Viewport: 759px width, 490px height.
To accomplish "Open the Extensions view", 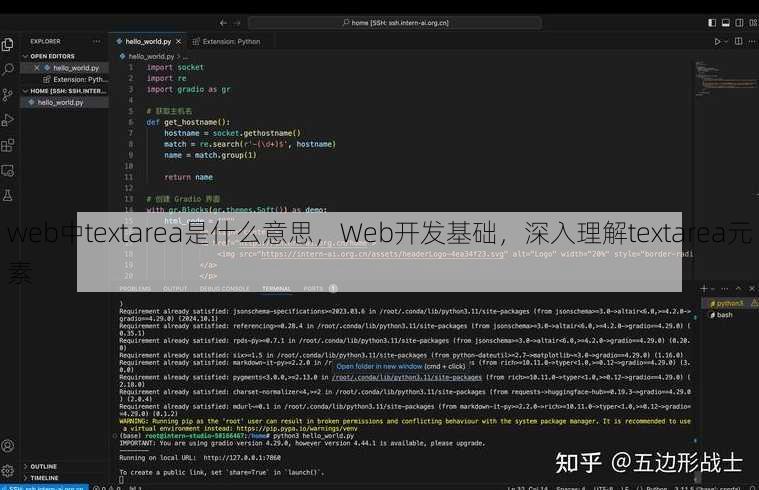I will click(x=8, y=145).
